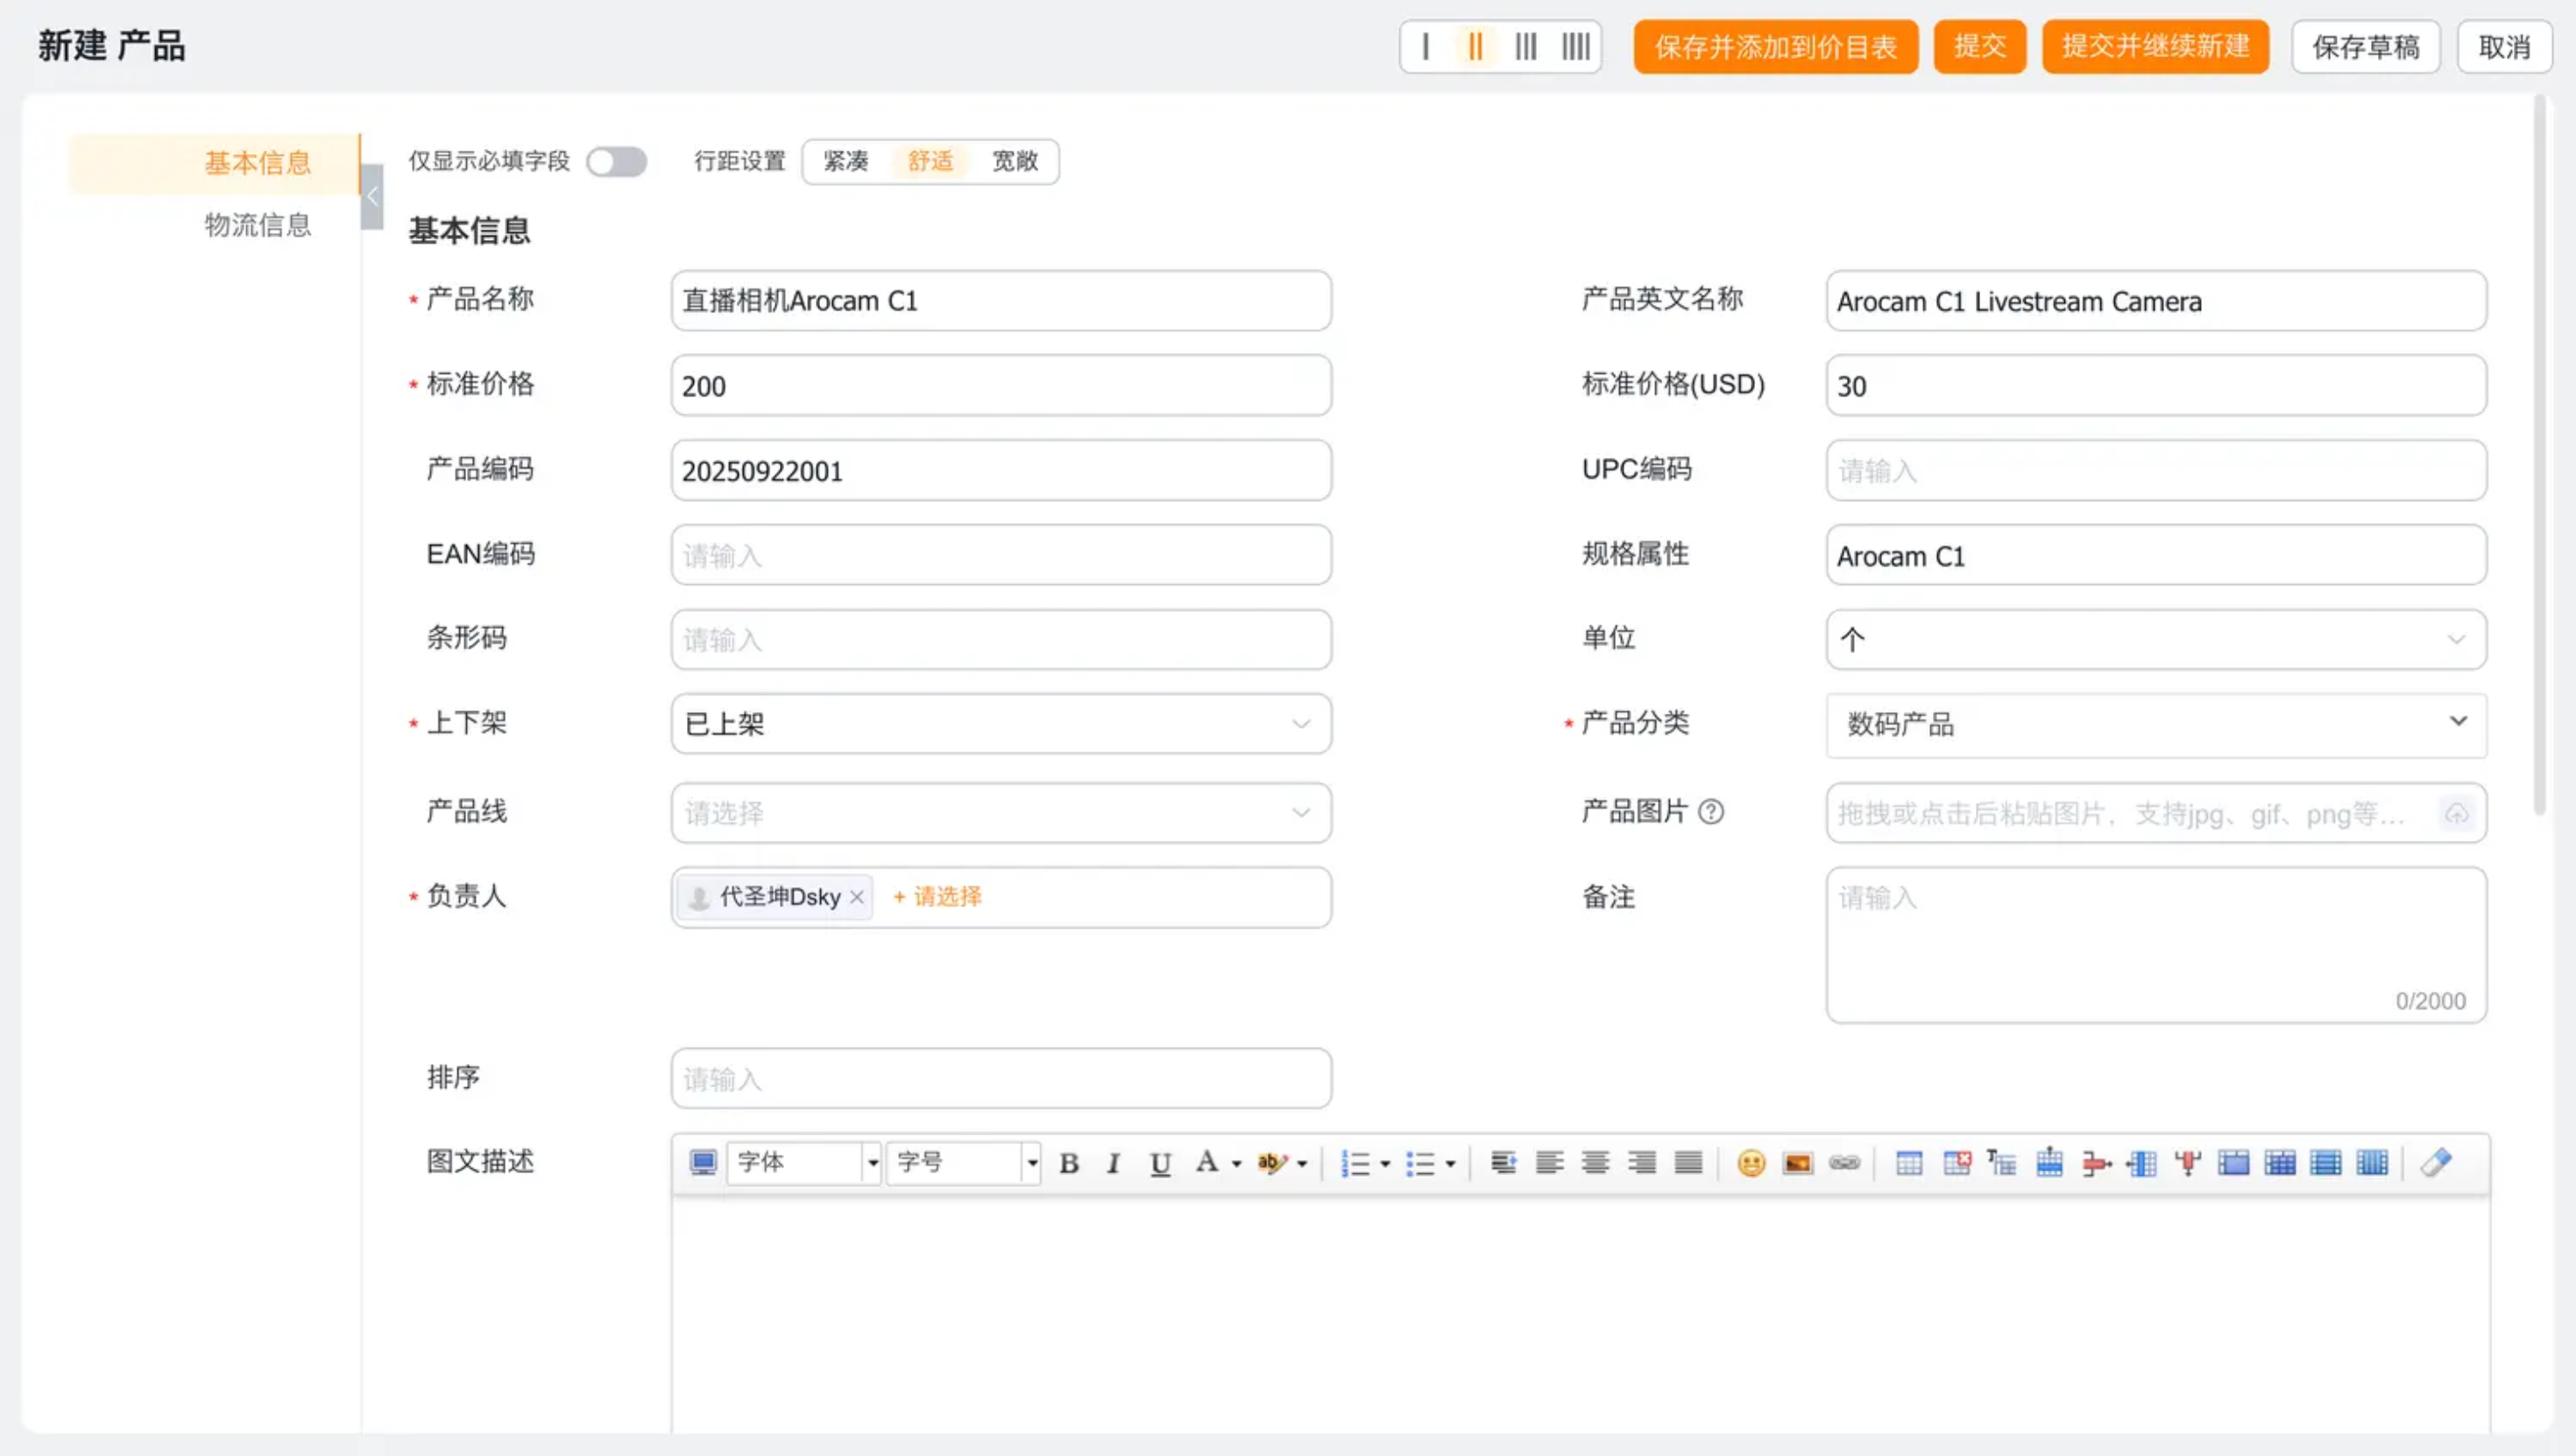The image size is (2576, 1456).
Task: Toggle the 仅显示必填字段 switch
Action: point(616,161)
